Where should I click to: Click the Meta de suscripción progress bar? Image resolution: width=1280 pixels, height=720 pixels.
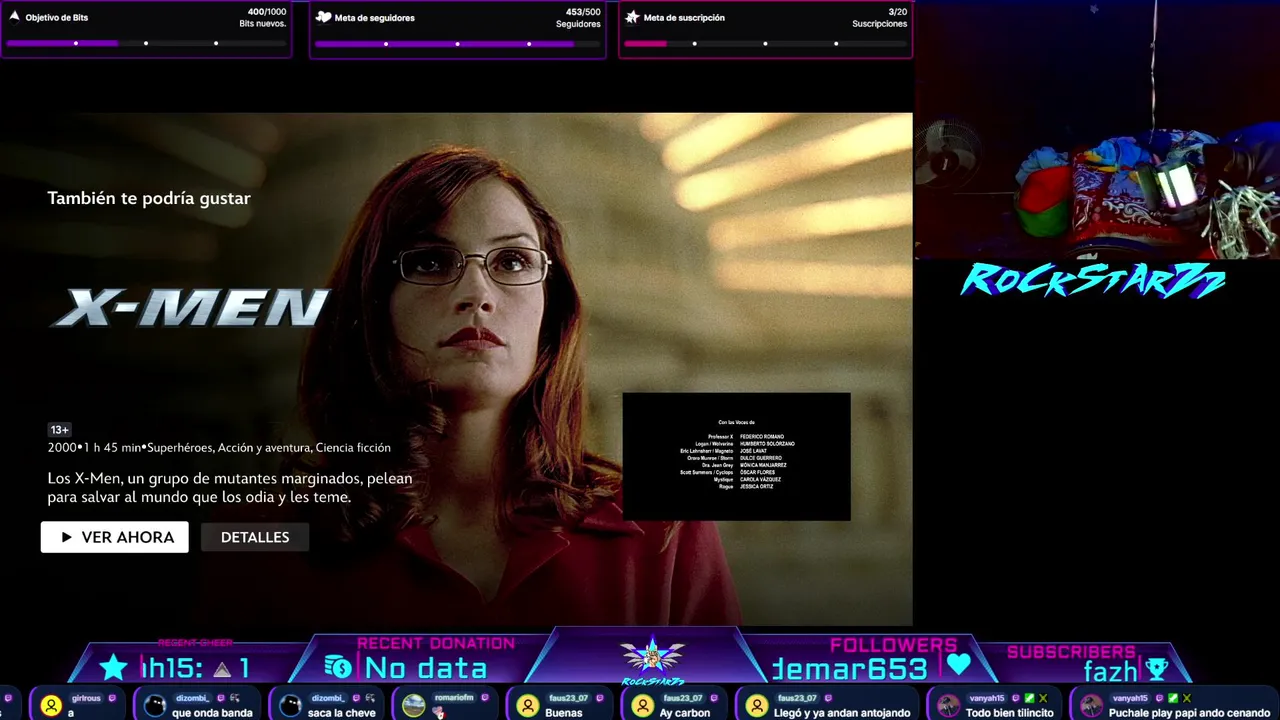[765, 44]
